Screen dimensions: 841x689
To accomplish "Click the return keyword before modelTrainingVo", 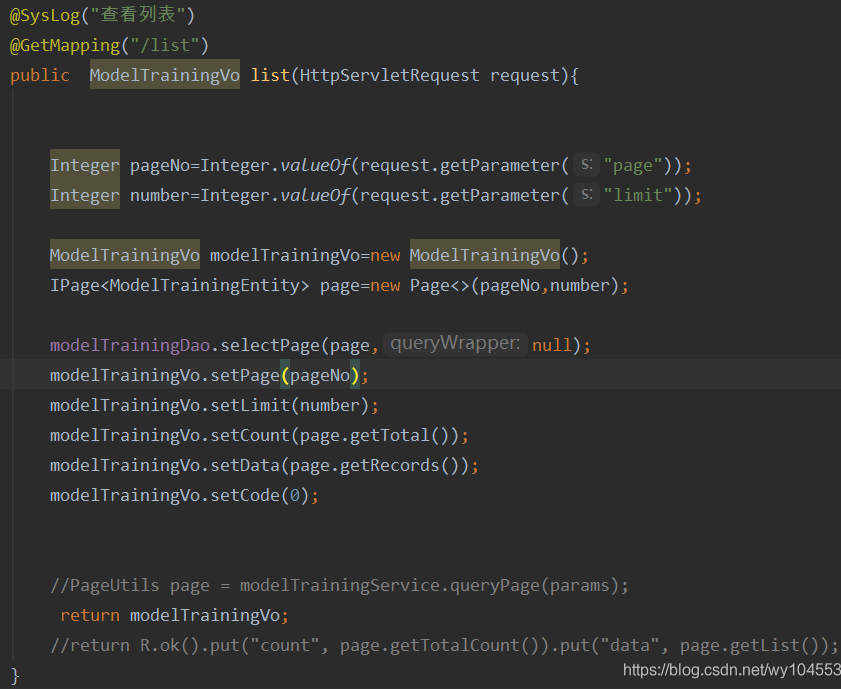I will pyautogui.click(x=90, y=615).
